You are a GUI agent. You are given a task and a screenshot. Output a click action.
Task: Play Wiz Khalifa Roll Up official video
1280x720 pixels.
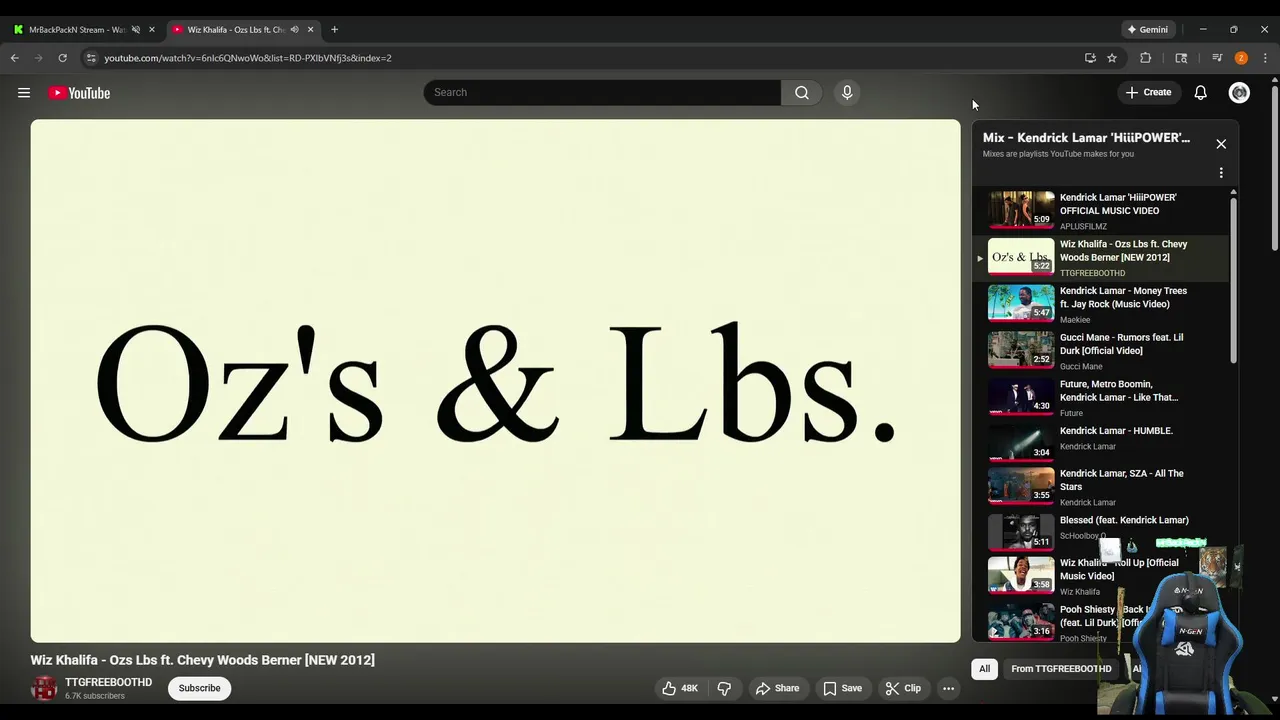[x=1102, y=576]
